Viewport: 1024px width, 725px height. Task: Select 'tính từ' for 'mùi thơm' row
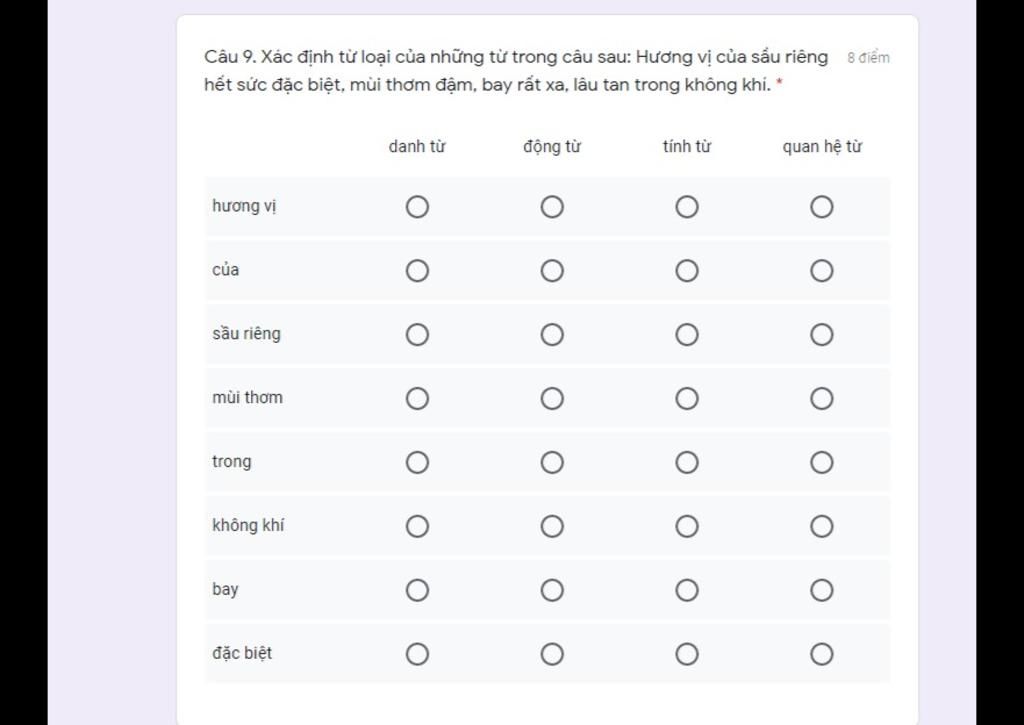coord(686,399)
